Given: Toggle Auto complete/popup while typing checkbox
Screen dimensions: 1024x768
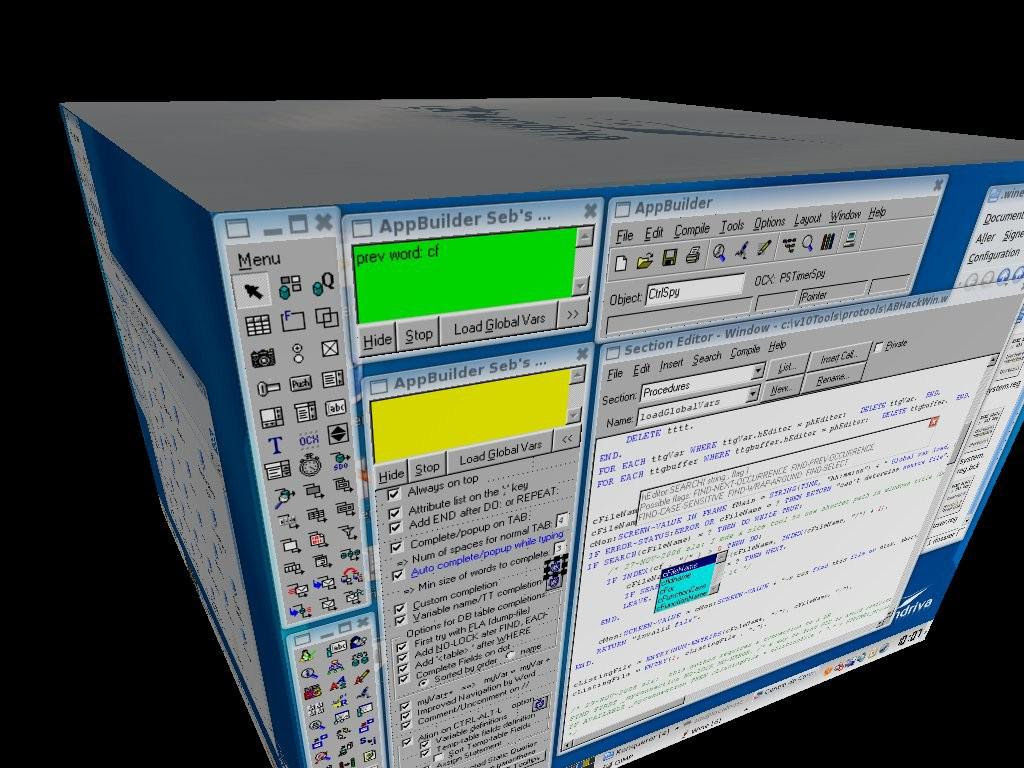Looking at the screenshot, I should [x=398, y=575].
